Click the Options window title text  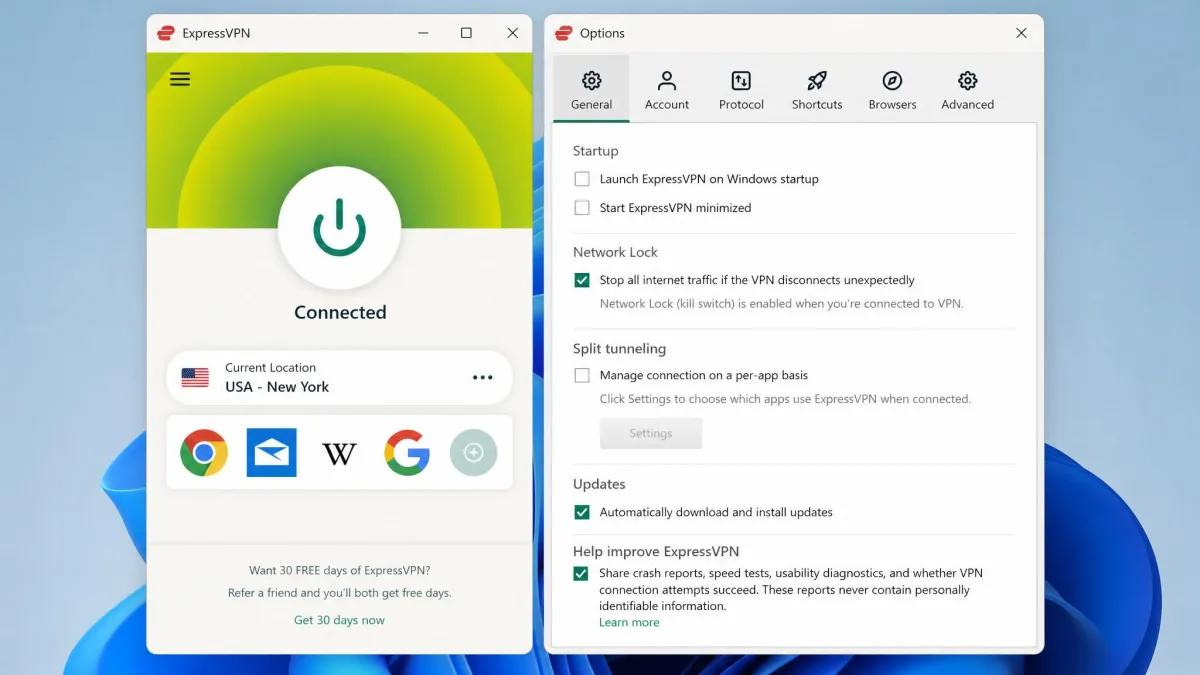602,33
